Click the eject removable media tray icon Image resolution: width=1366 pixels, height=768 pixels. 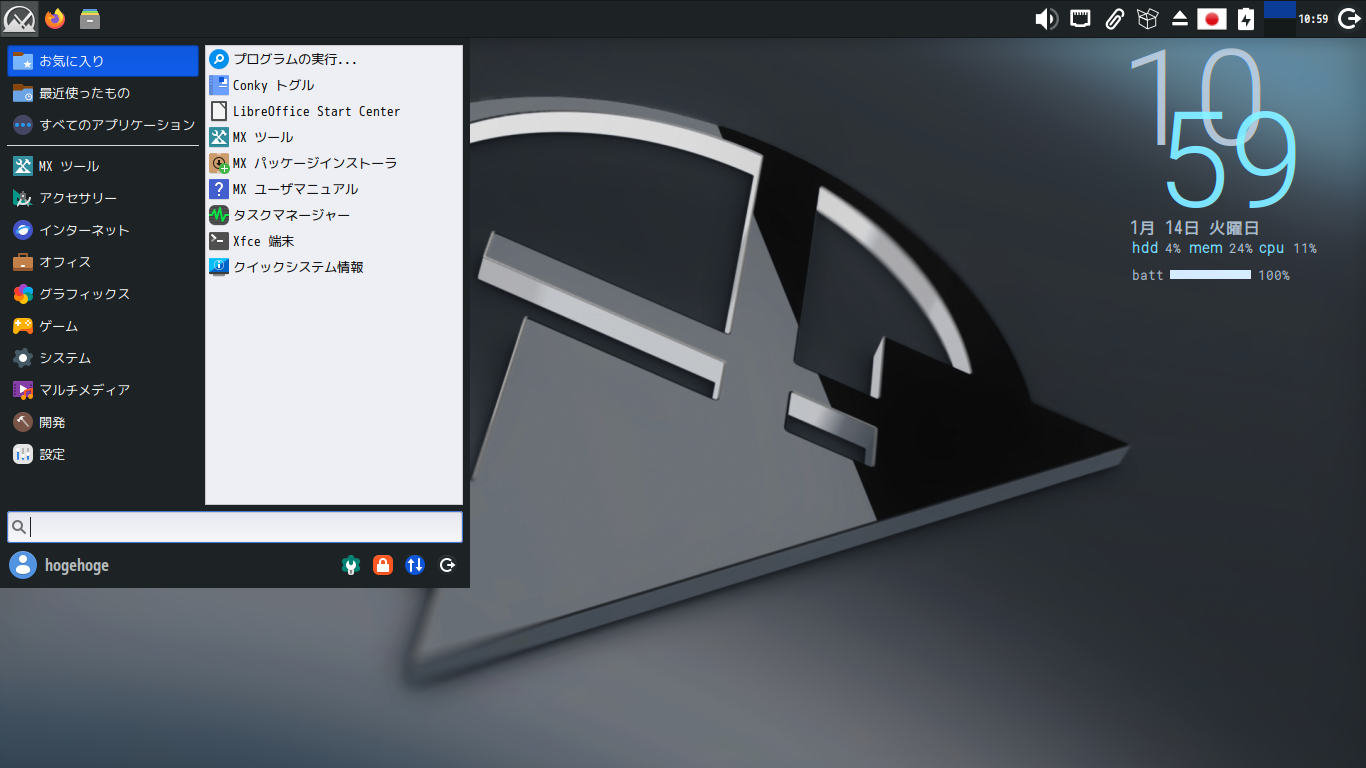click(1179, 18)
